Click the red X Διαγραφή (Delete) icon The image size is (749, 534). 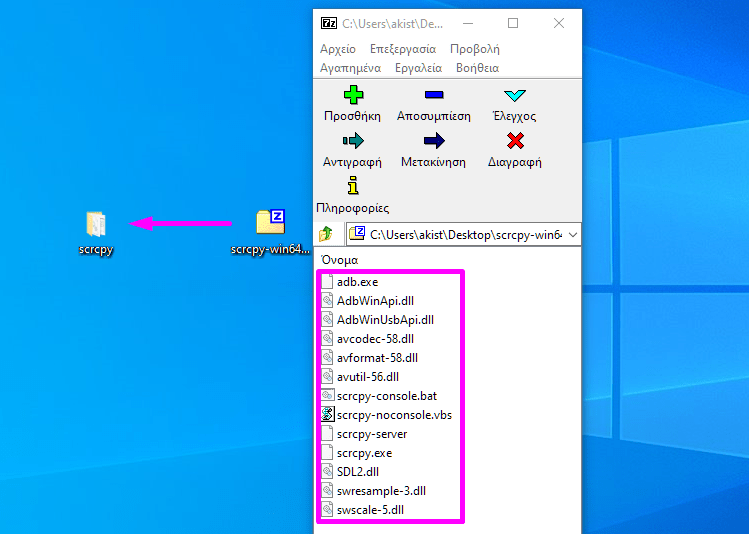515,141
